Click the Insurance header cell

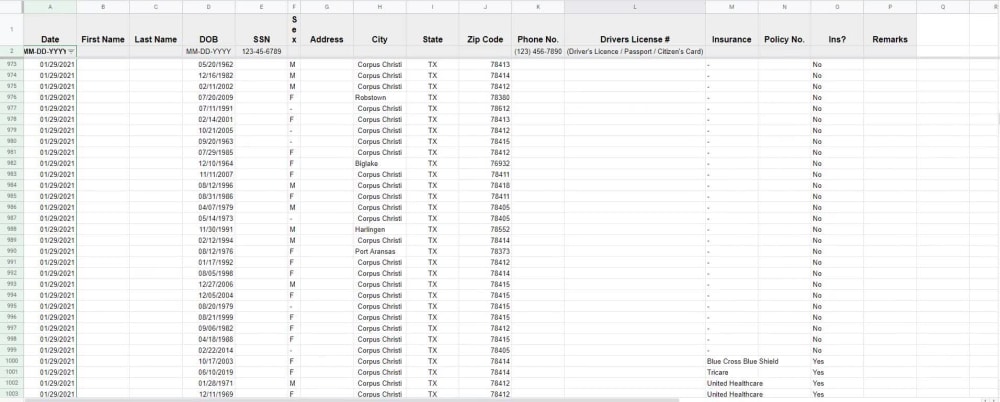coord(732,29)
